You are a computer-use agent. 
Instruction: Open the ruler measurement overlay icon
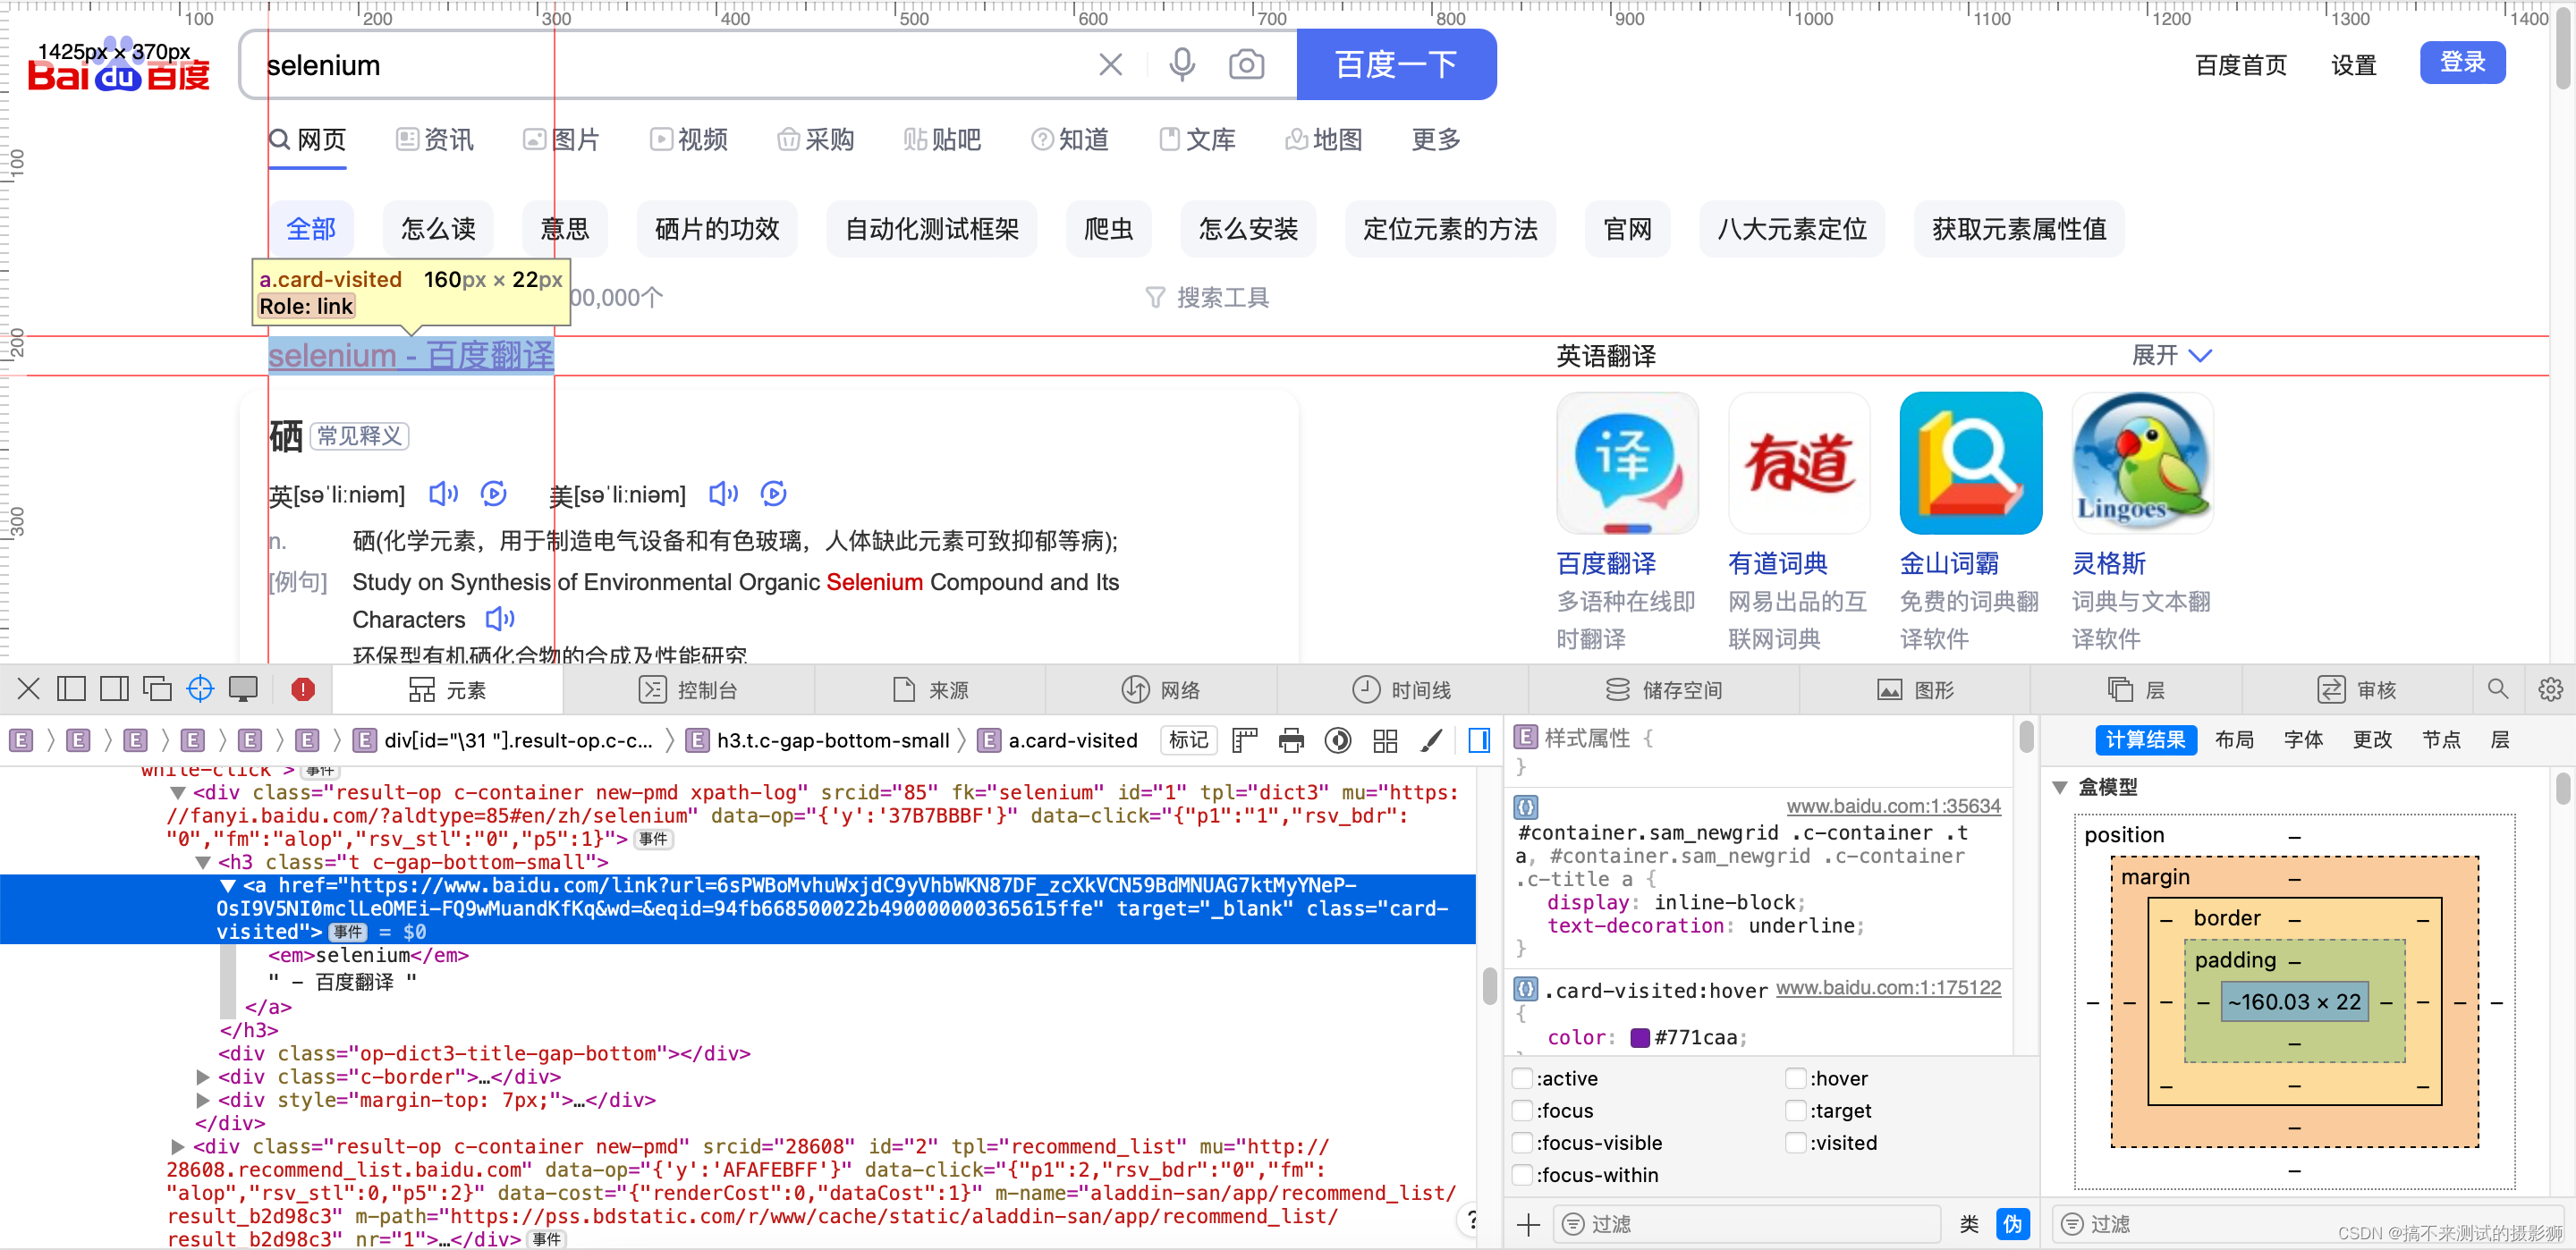point(1244,740)
